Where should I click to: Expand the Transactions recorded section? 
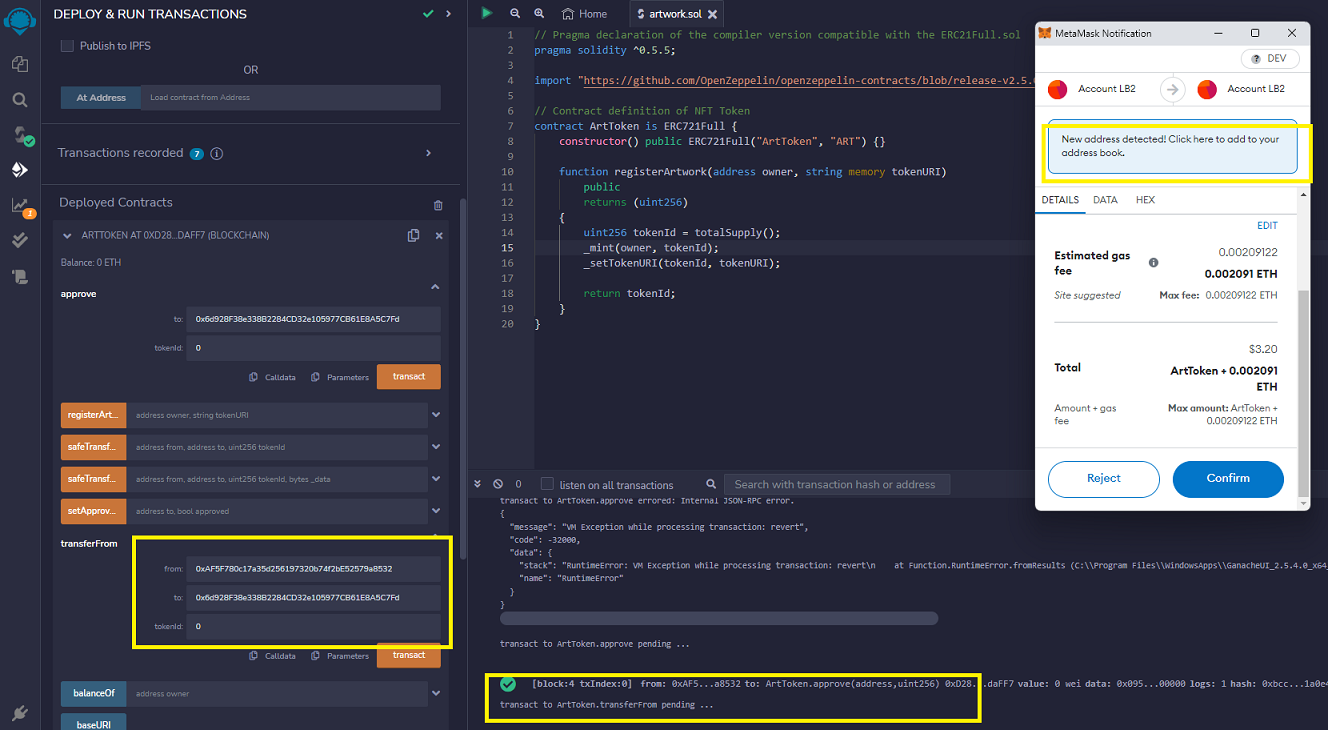coord(428,153)
